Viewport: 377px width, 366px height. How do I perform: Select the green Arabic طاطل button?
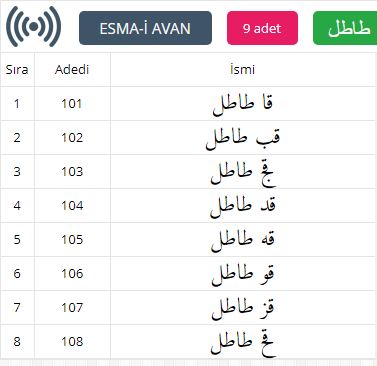pos(345,28)
